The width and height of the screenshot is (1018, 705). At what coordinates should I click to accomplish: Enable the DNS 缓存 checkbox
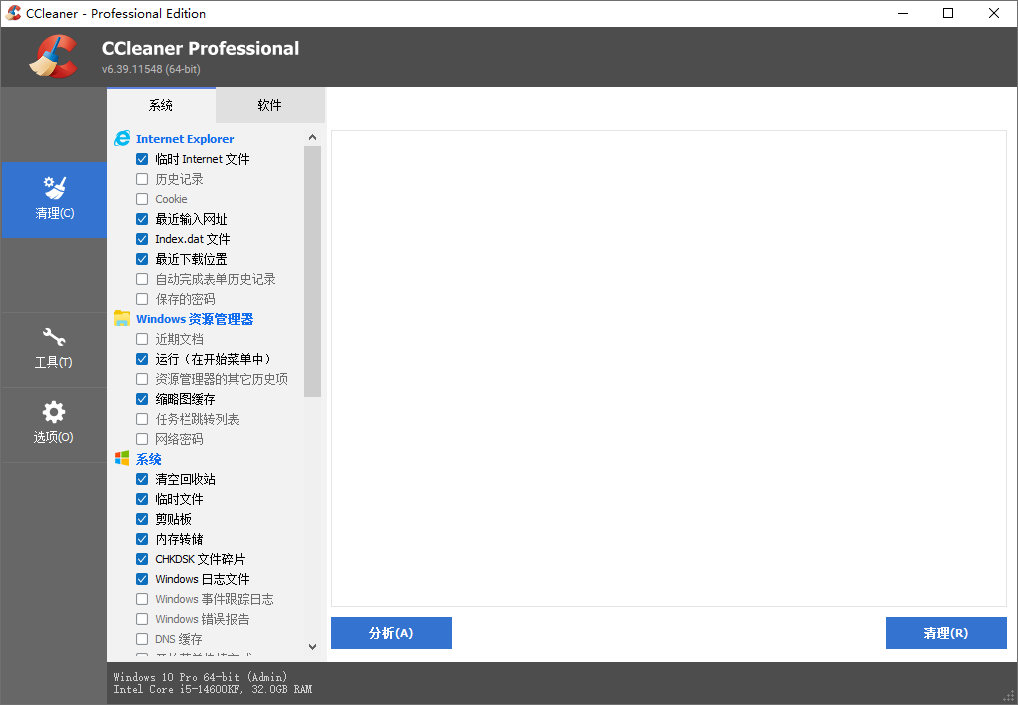(140, 638)
